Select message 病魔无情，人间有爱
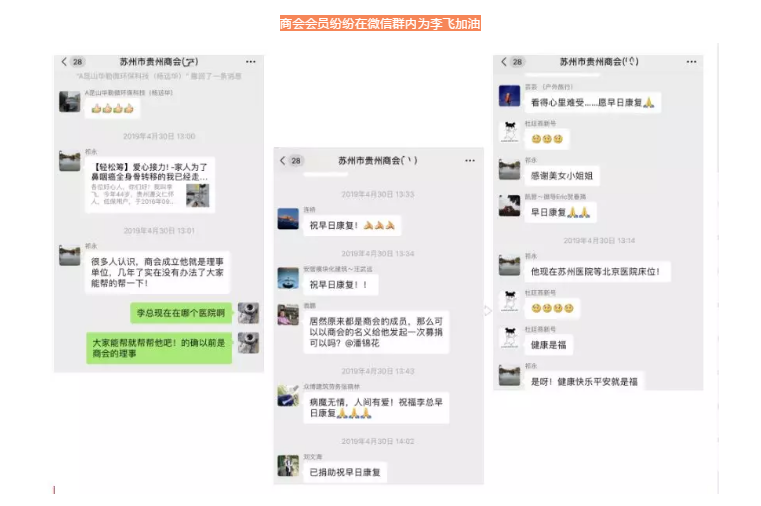This screenshot has width=761, height=506. [376, 408]
